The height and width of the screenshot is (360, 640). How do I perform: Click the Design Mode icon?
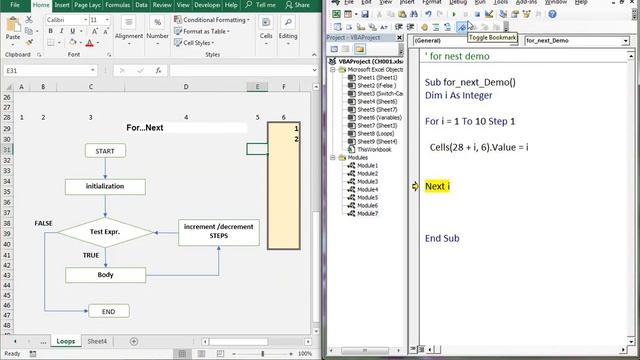pos(489,14)
